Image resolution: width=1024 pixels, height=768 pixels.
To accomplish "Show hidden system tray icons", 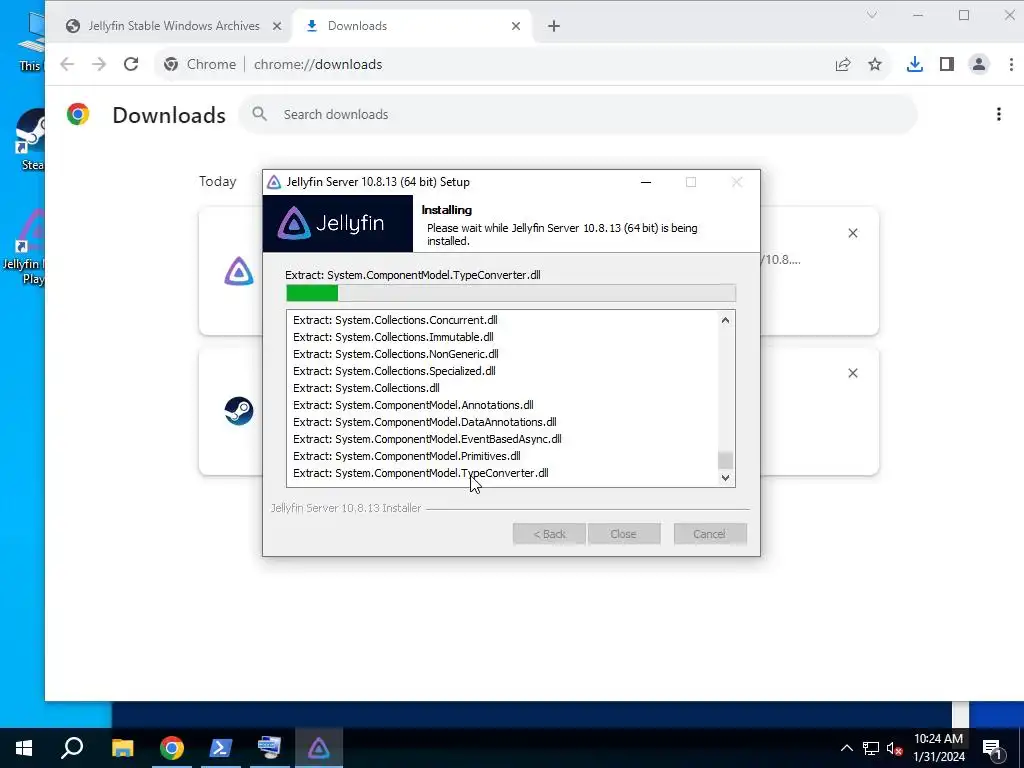I will [x=846, y=748].
